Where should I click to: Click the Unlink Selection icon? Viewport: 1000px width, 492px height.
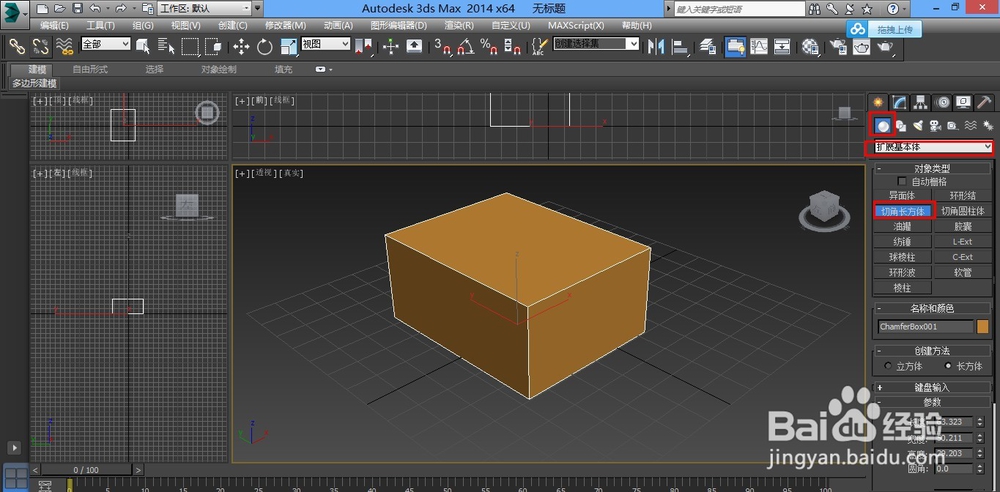[40, 47]
